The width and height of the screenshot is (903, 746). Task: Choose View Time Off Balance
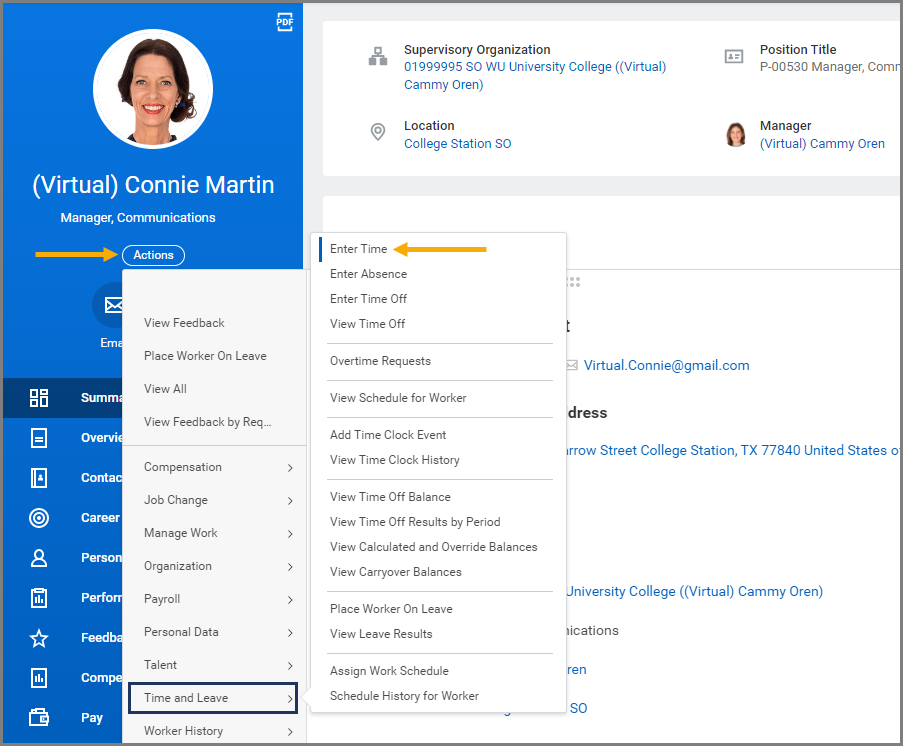coord(390,497)
